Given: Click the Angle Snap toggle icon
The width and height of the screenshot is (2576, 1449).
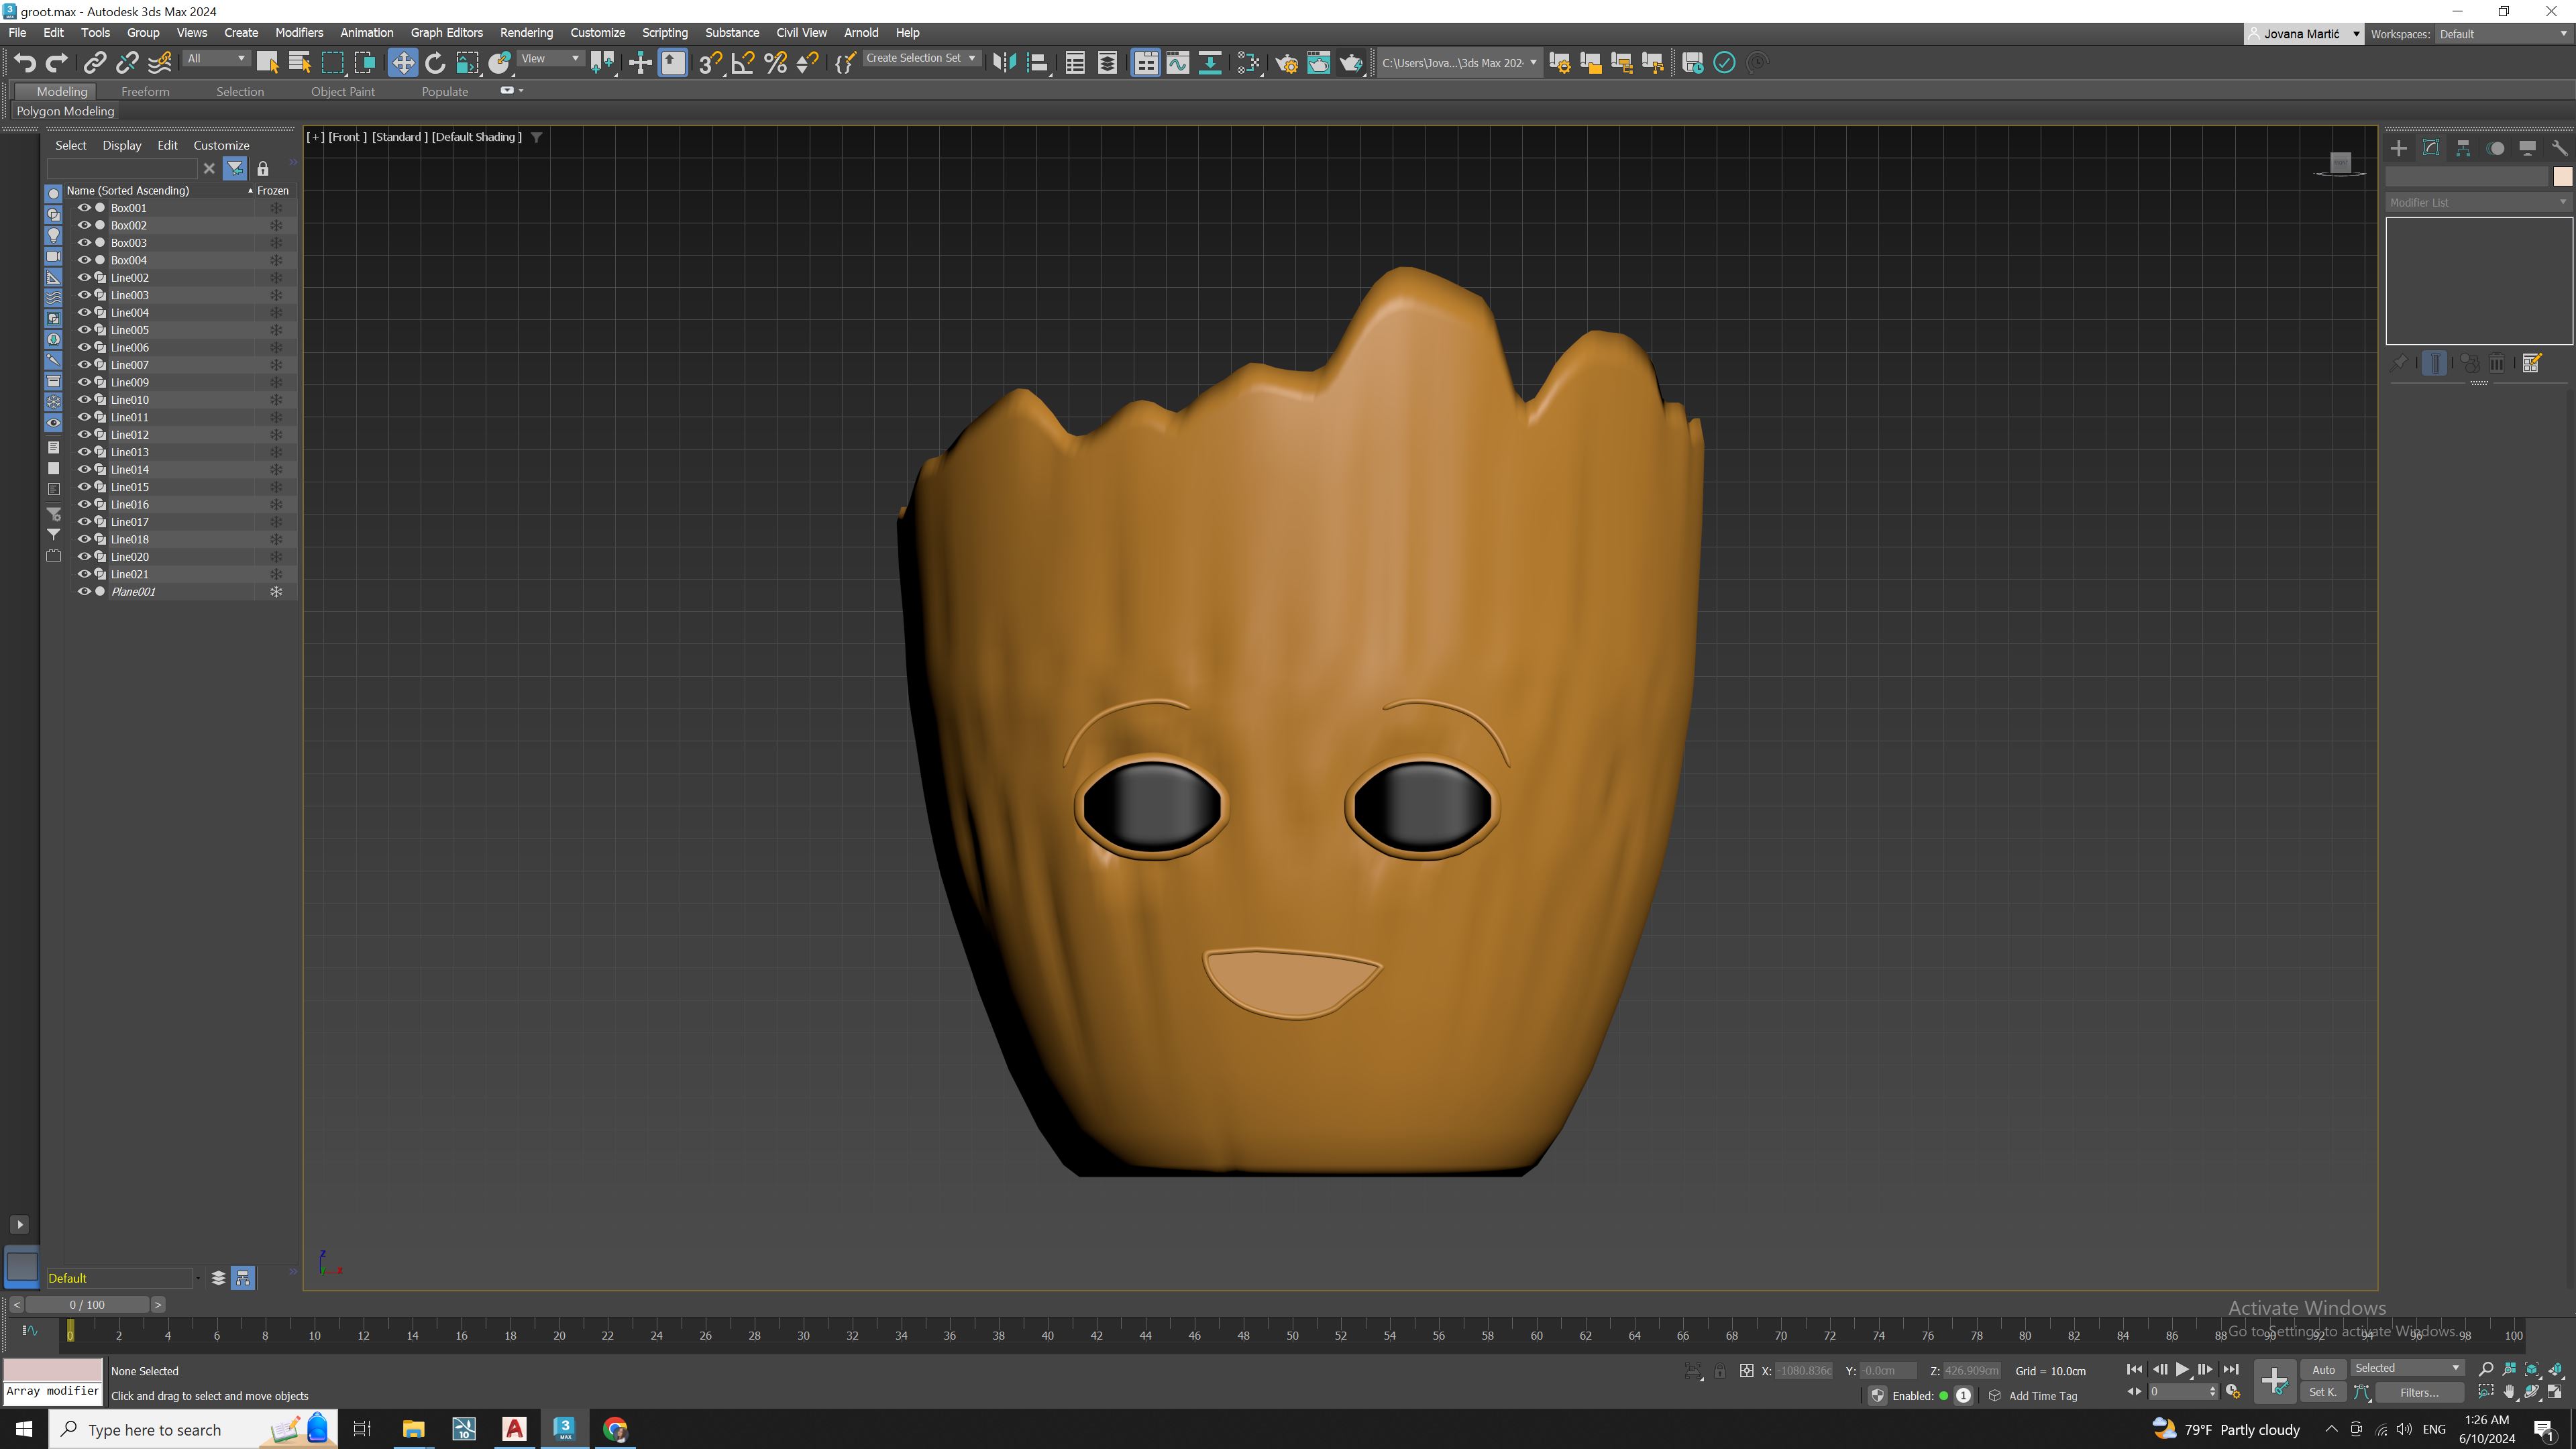Looking at the screenshot, I should [743, 63].
